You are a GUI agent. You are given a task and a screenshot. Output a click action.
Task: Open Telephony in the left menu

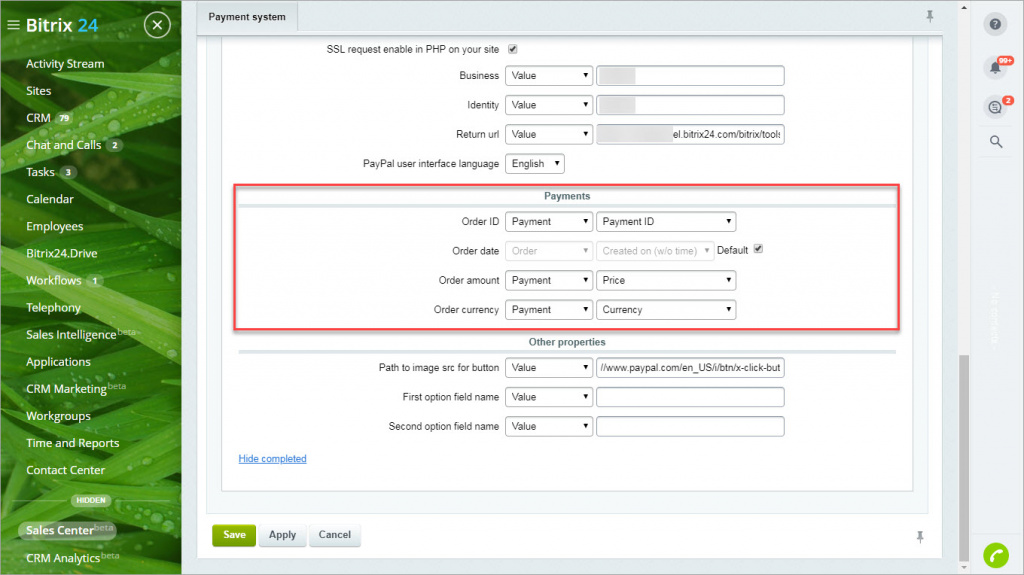[x=54, y=308]
